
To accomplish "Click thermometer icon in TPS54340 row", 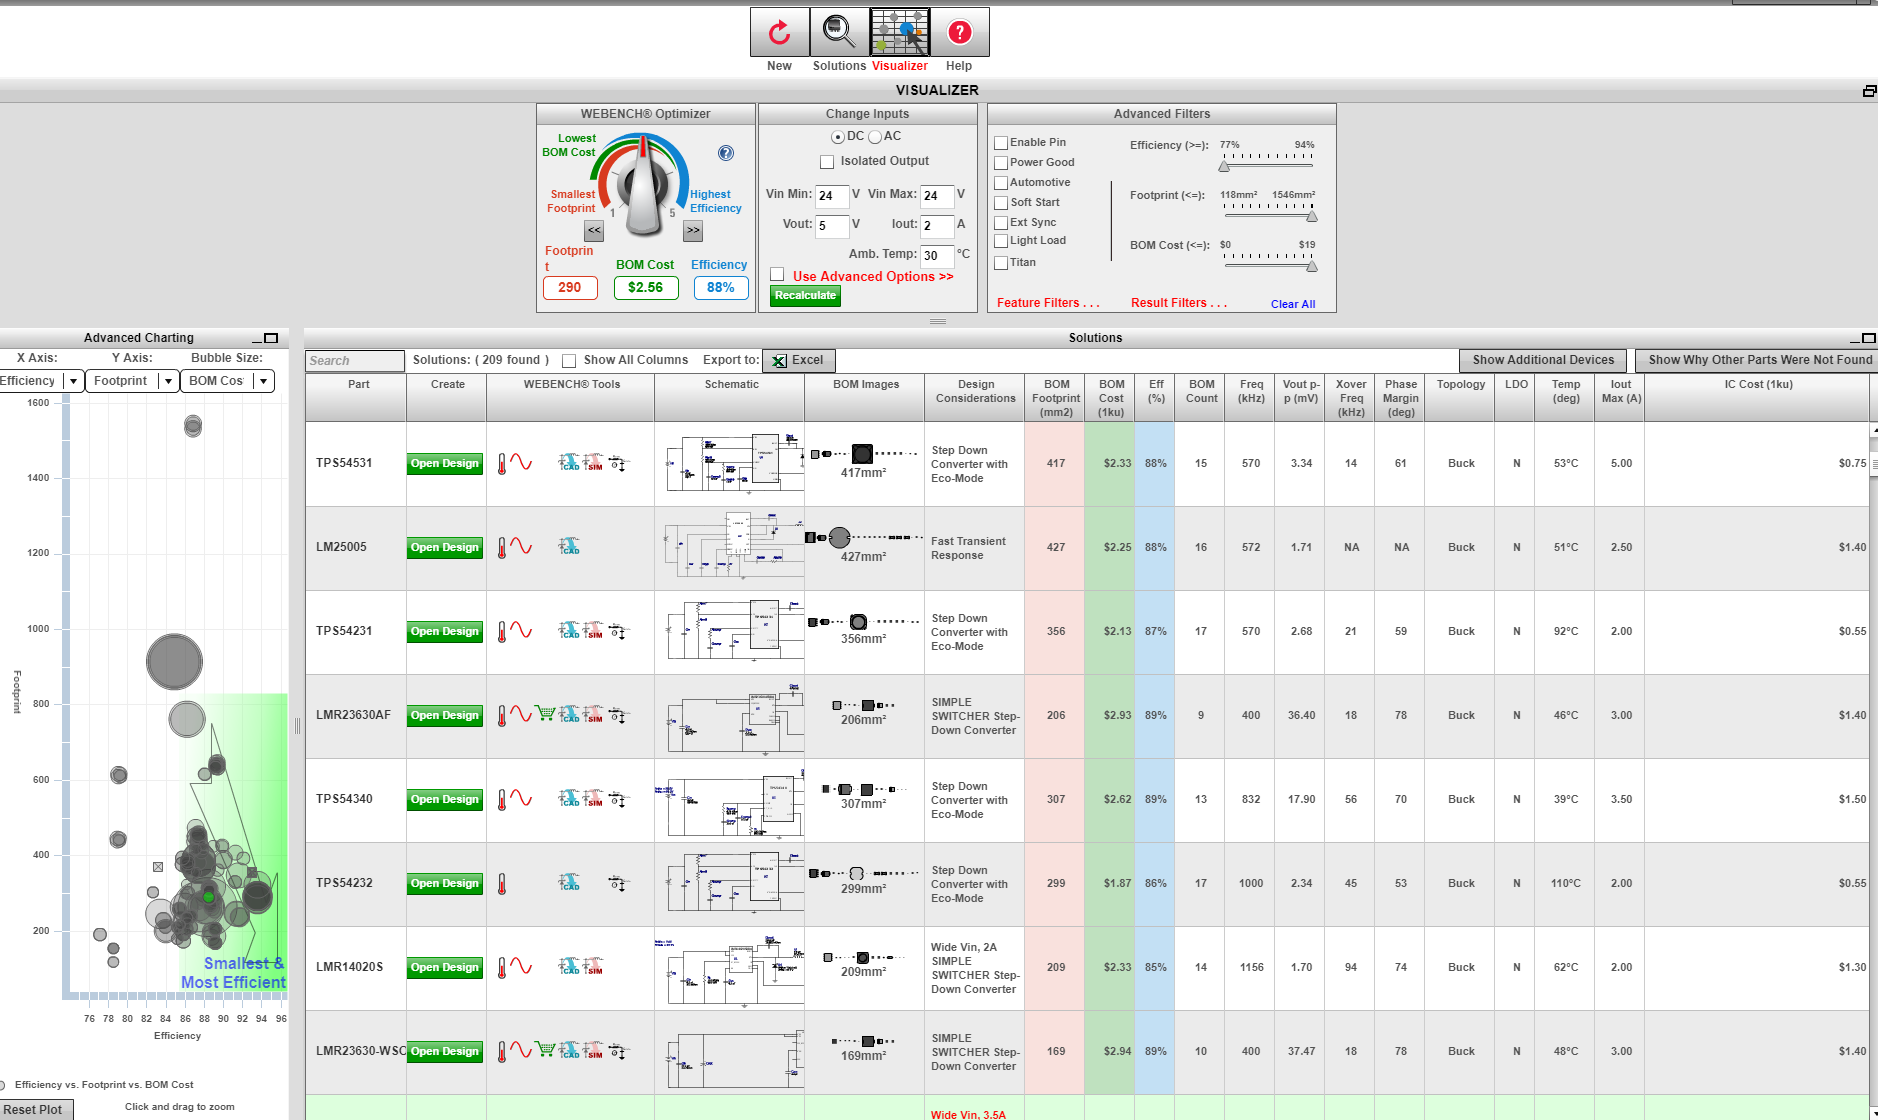I will (x=502, y=799).
